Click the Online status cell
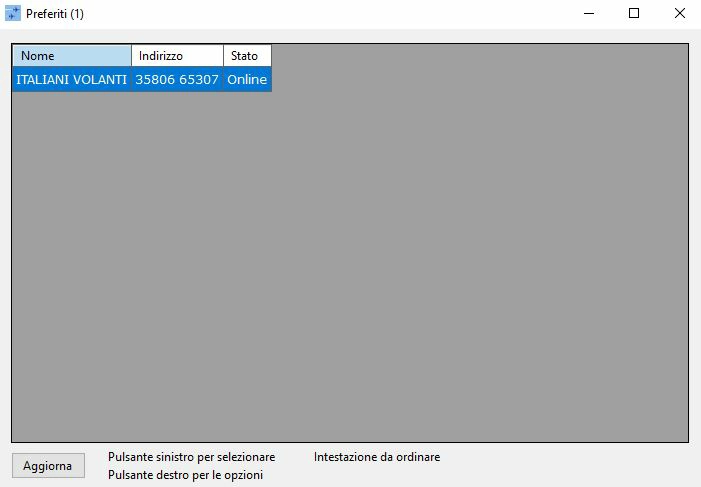 (247, 79)
